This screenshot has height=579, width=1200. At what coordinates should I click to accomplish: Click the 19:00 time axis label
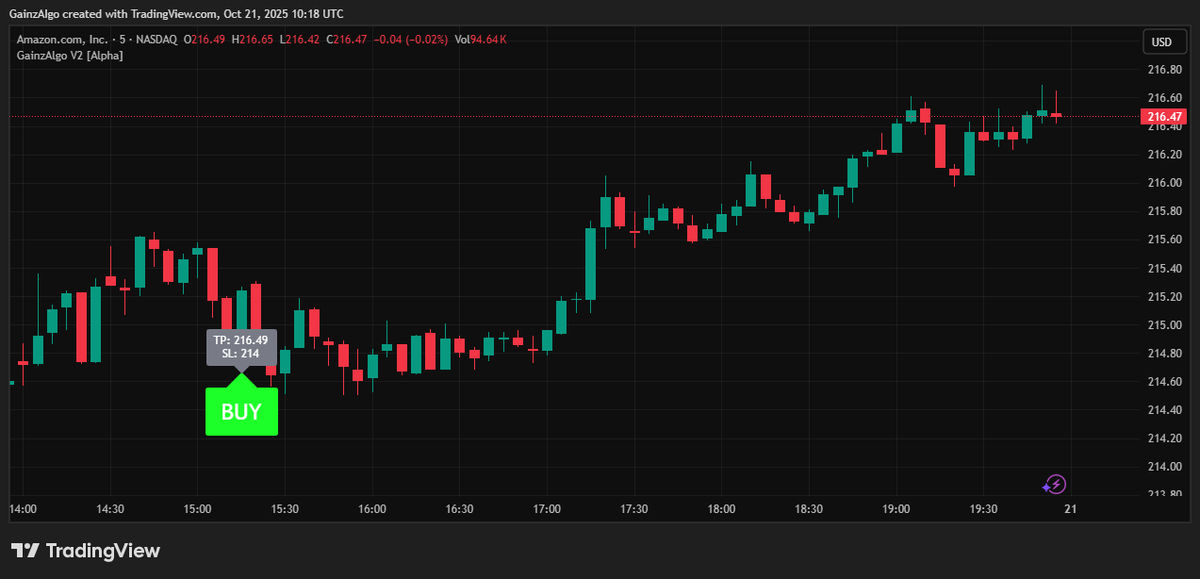896,509
